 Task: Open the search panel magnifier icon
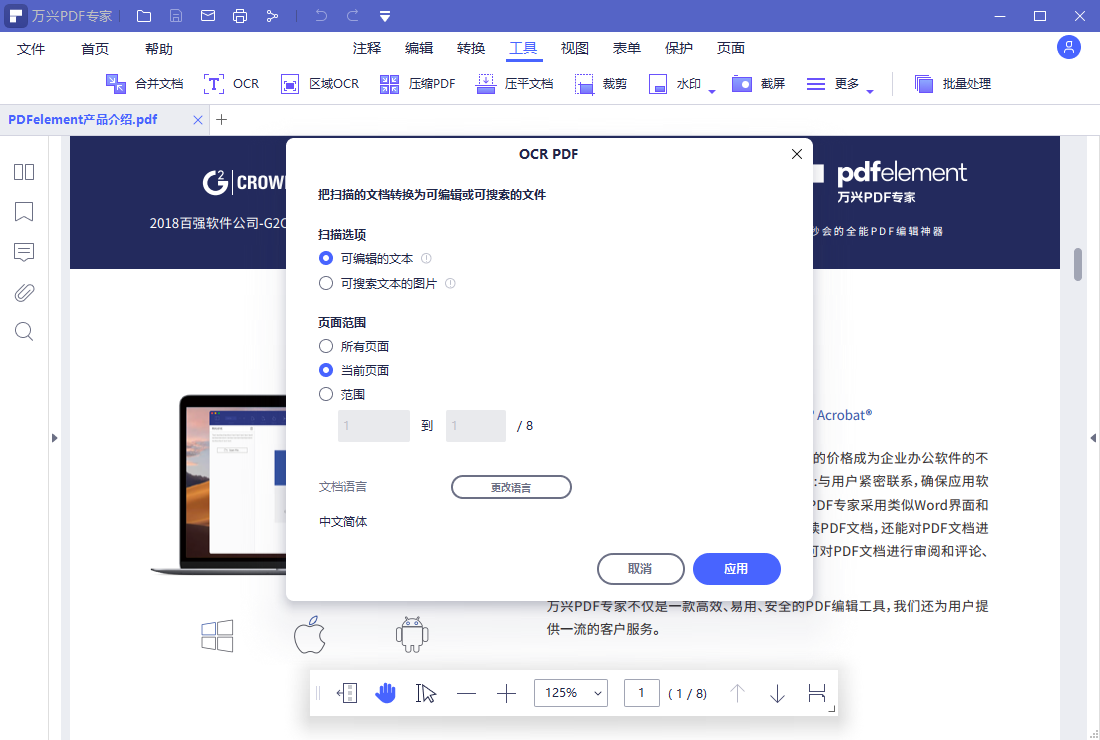(x=24, y=332)
